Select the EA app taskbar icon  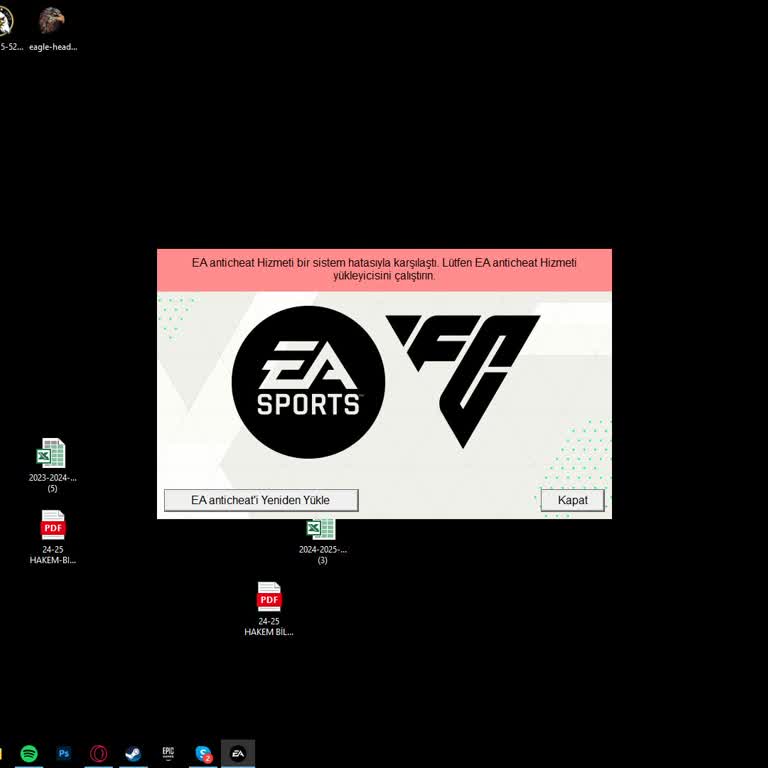point(238,753)
